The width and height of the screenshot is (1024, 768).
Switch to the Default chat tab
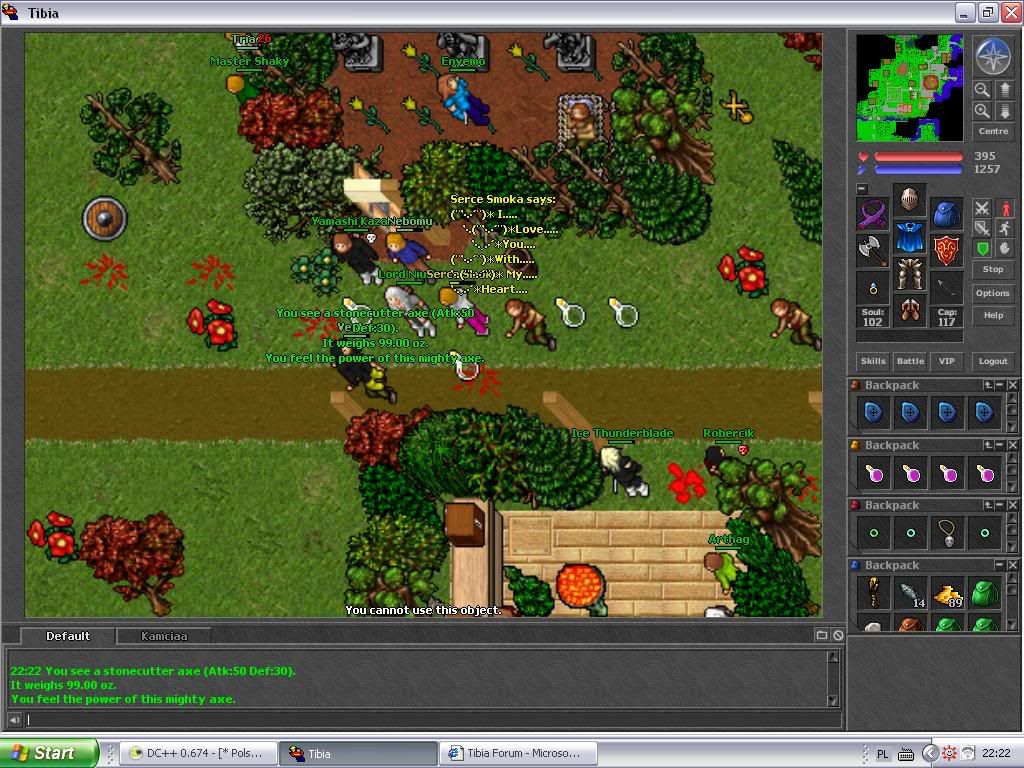[x=68, y=636]
